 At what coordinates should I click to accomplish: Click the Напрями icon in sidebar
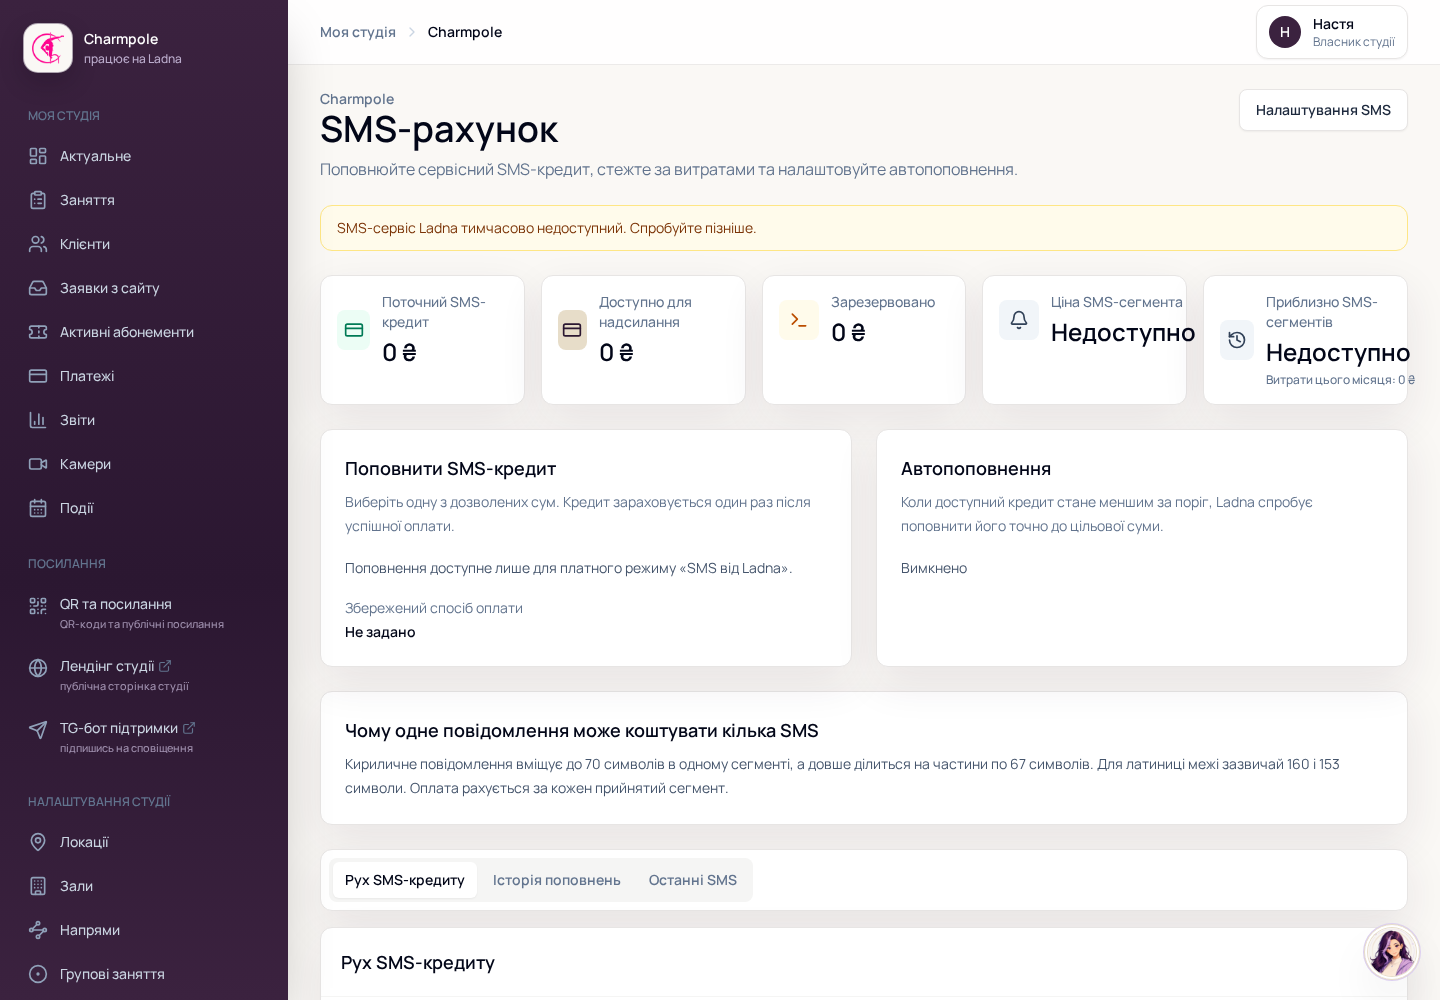(38, 930)
